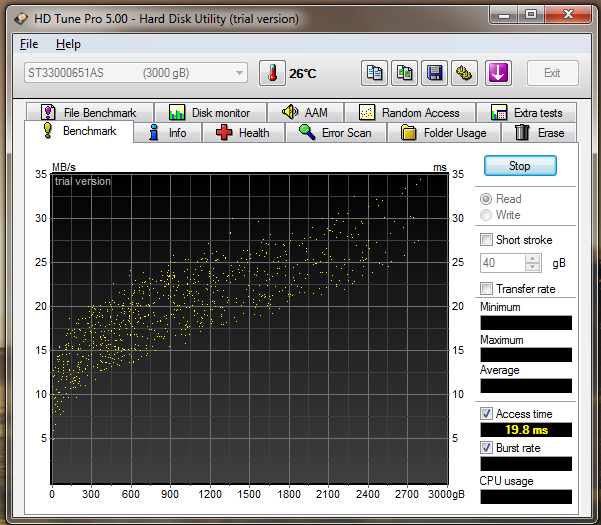601x525 pixels.
Task: Enable the Transfer rate checkbox
Action: pos(486,289)
